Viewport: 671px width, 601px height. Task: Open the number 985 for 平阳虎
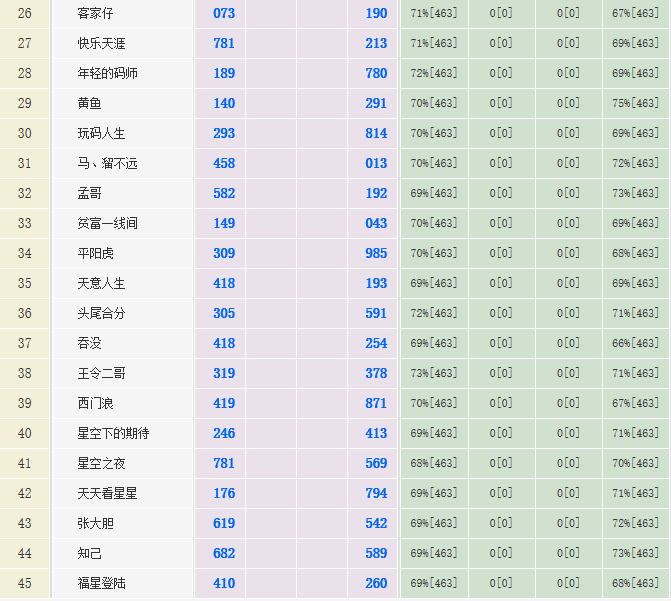(x=376, y=254)
